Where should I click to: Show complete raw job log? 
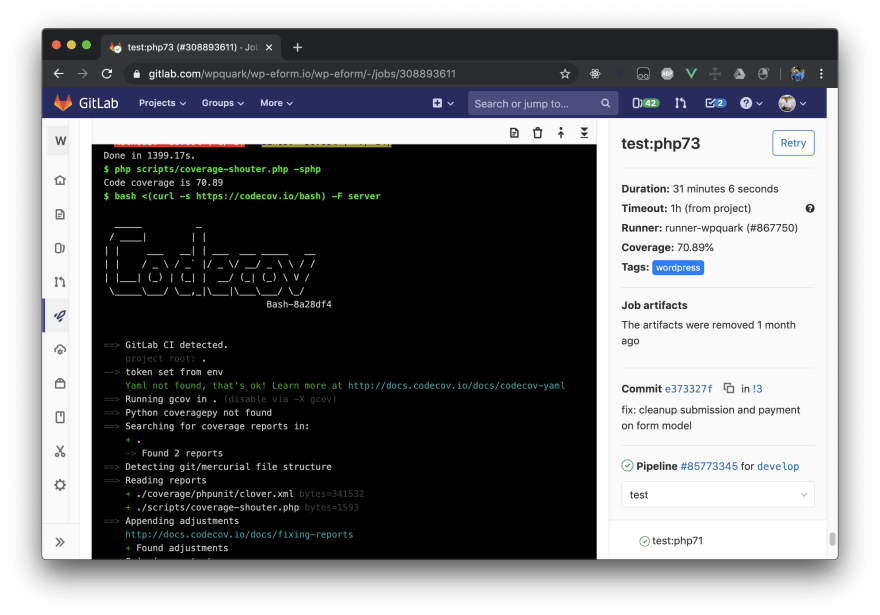[x=514, y=133]
